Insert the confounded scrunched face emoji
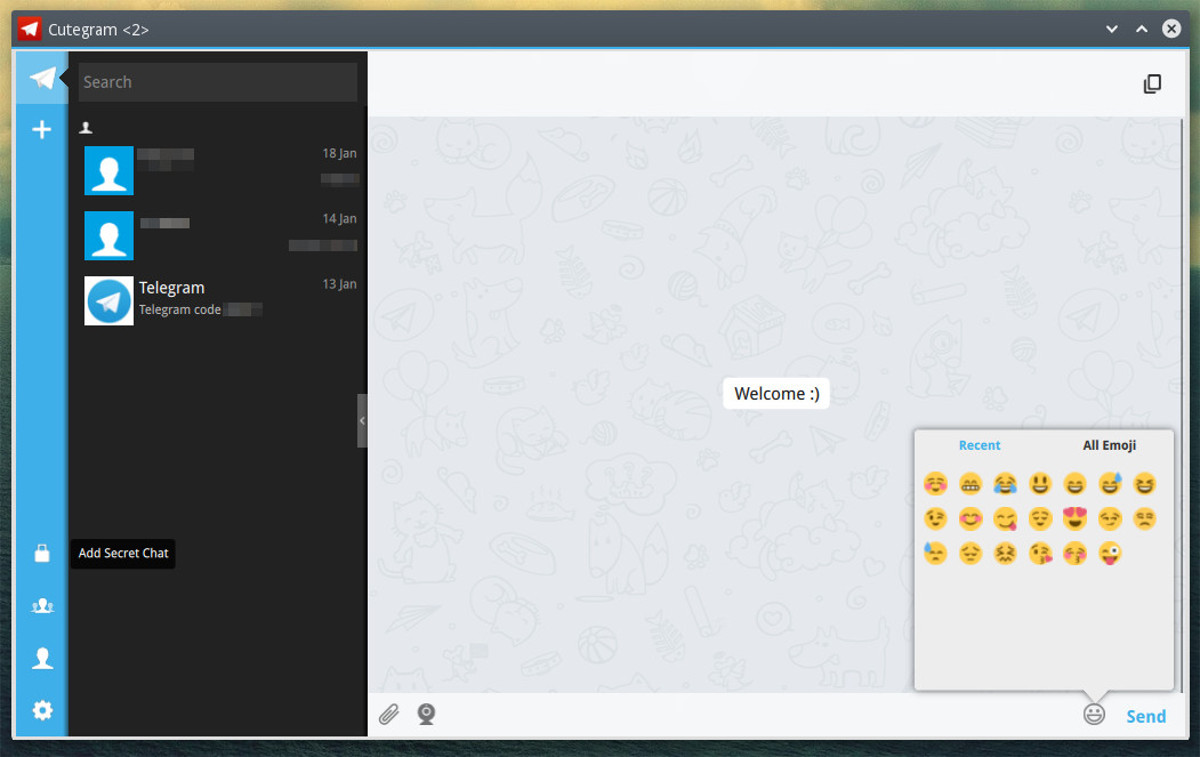The image size is (1200, 757). pos(1005,553)
